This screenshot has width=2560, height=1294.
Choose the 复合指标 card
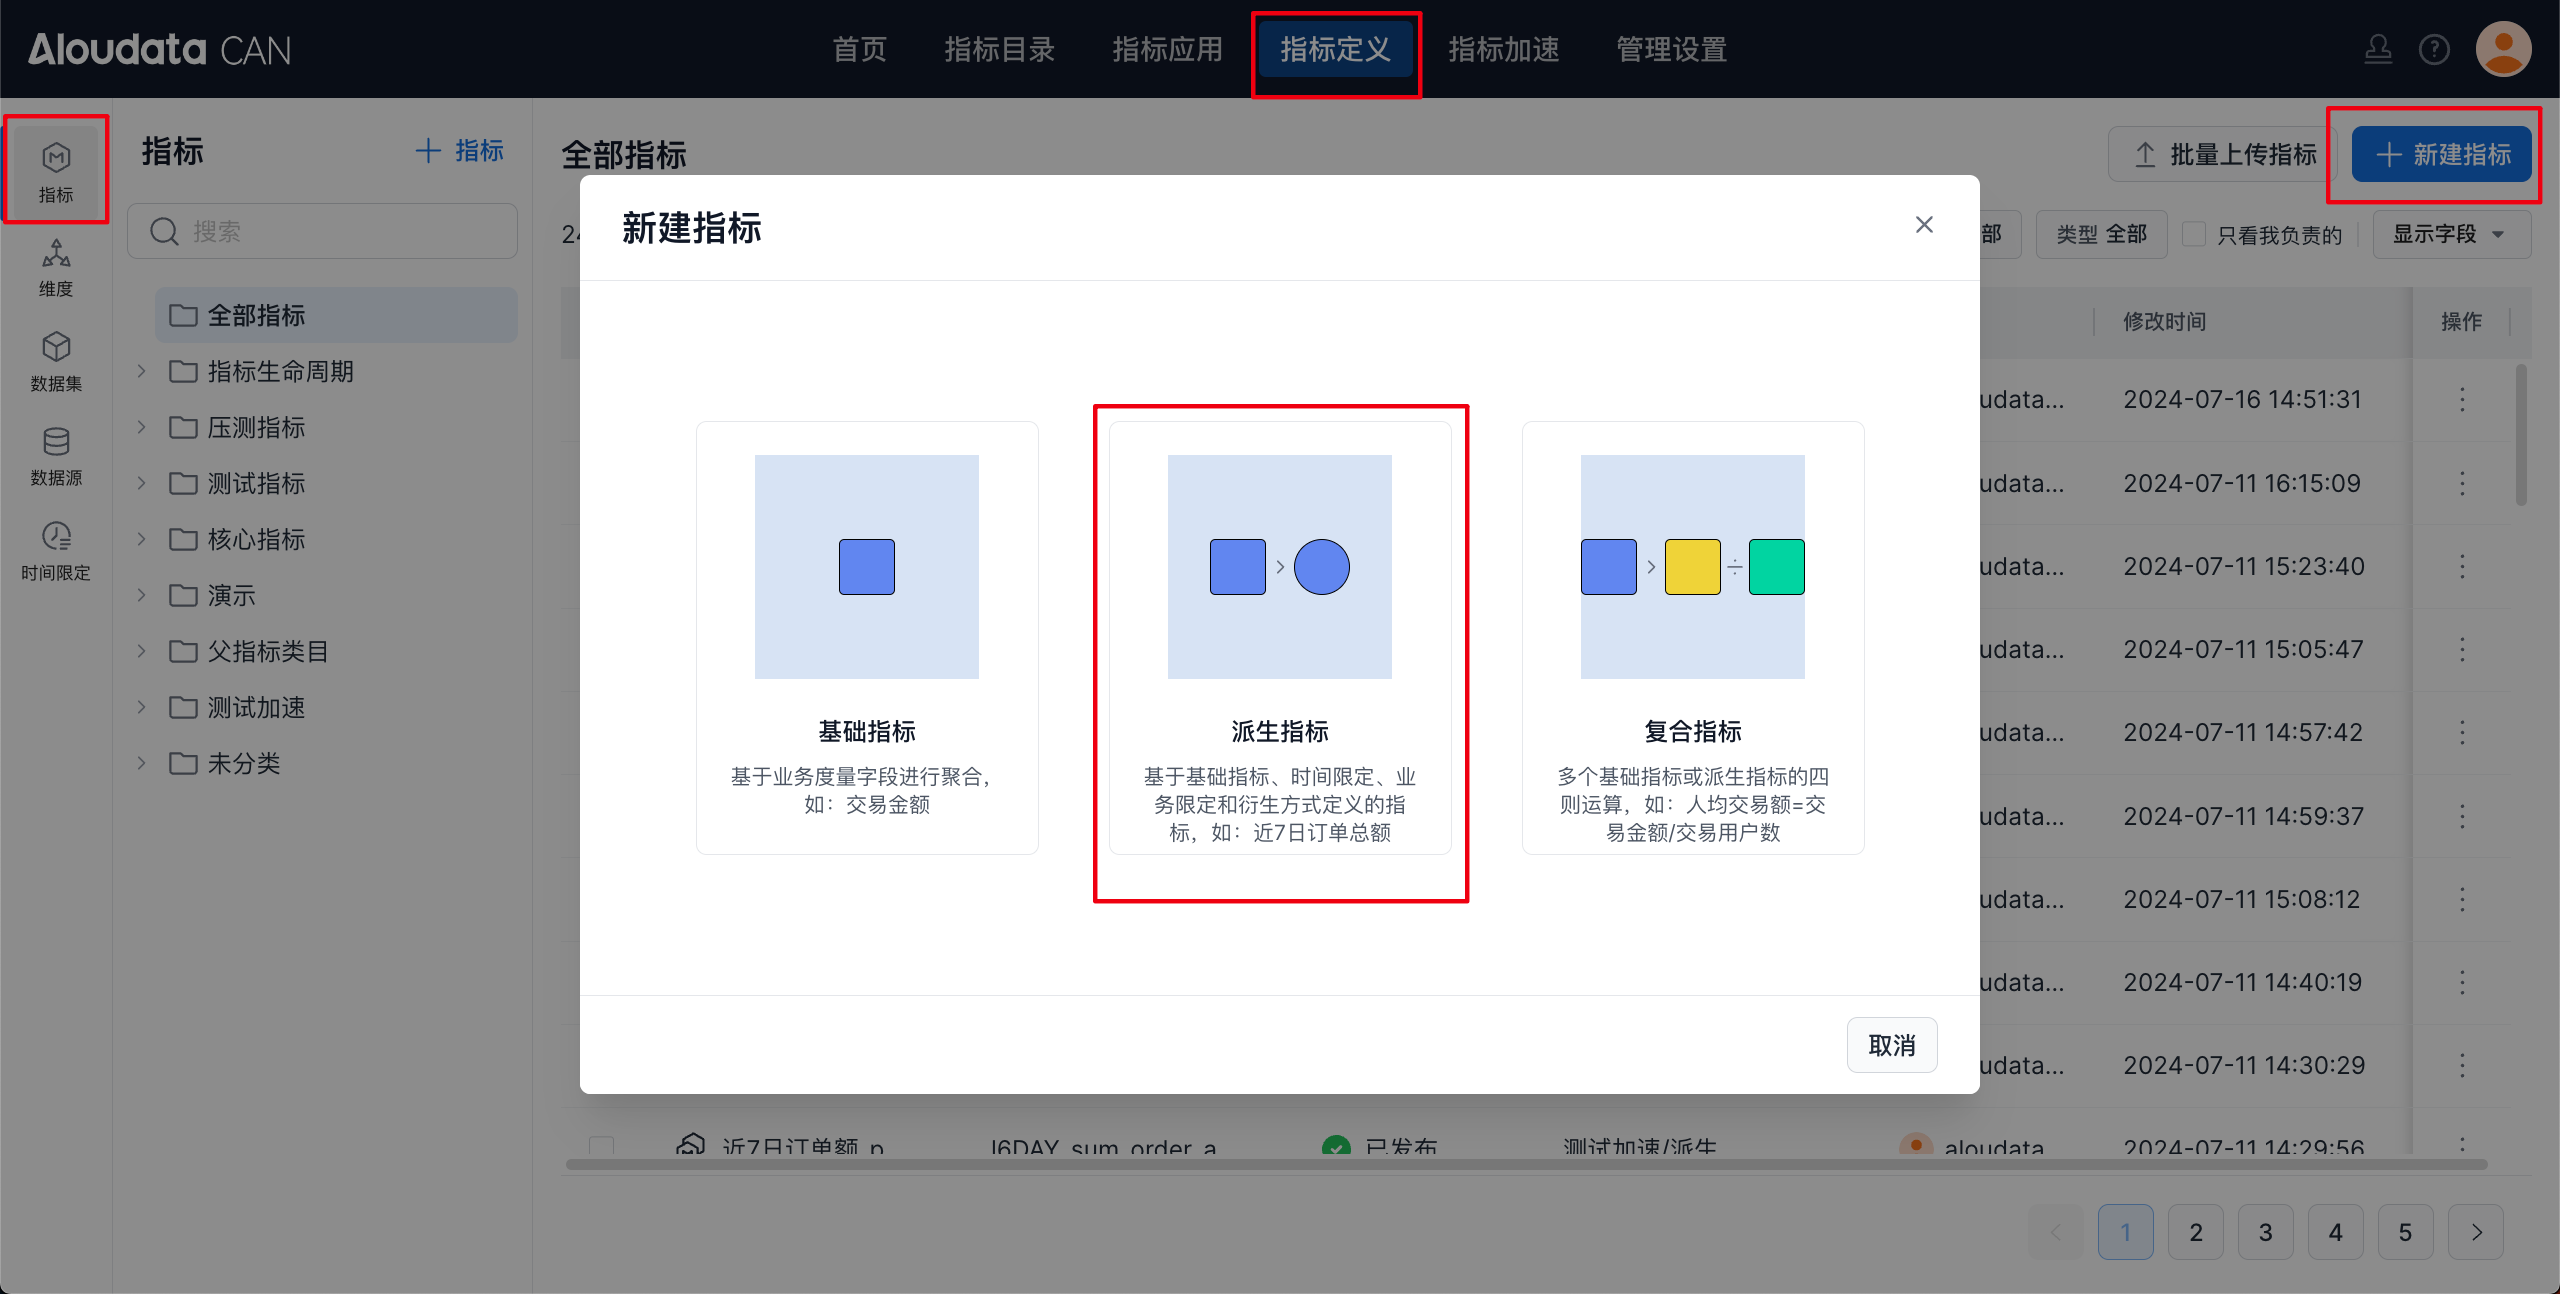click(x=1692, y=637)
